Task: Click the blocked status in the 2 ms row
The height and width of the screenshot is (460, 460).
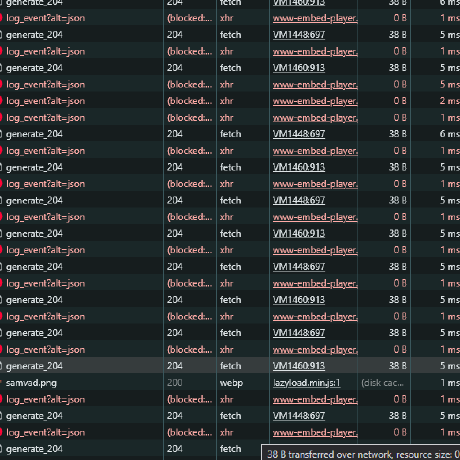Action: 189,101
